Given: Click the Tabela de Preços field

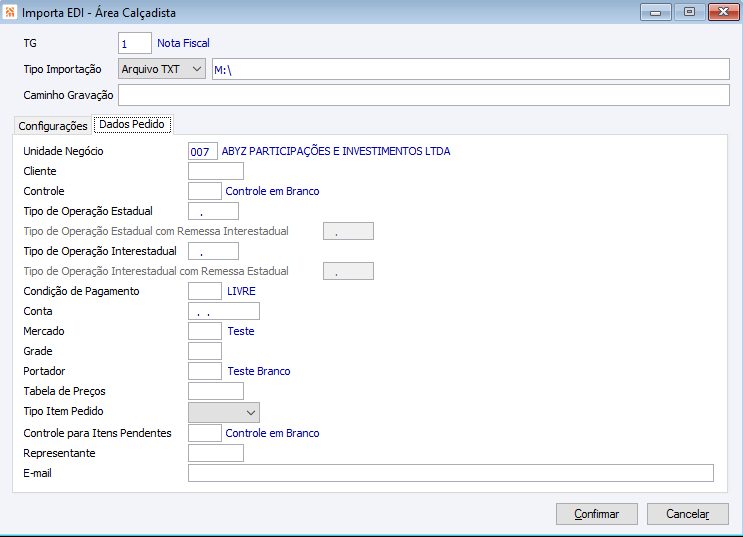Looking at the screenshot, I should click(x=215, y=391).
